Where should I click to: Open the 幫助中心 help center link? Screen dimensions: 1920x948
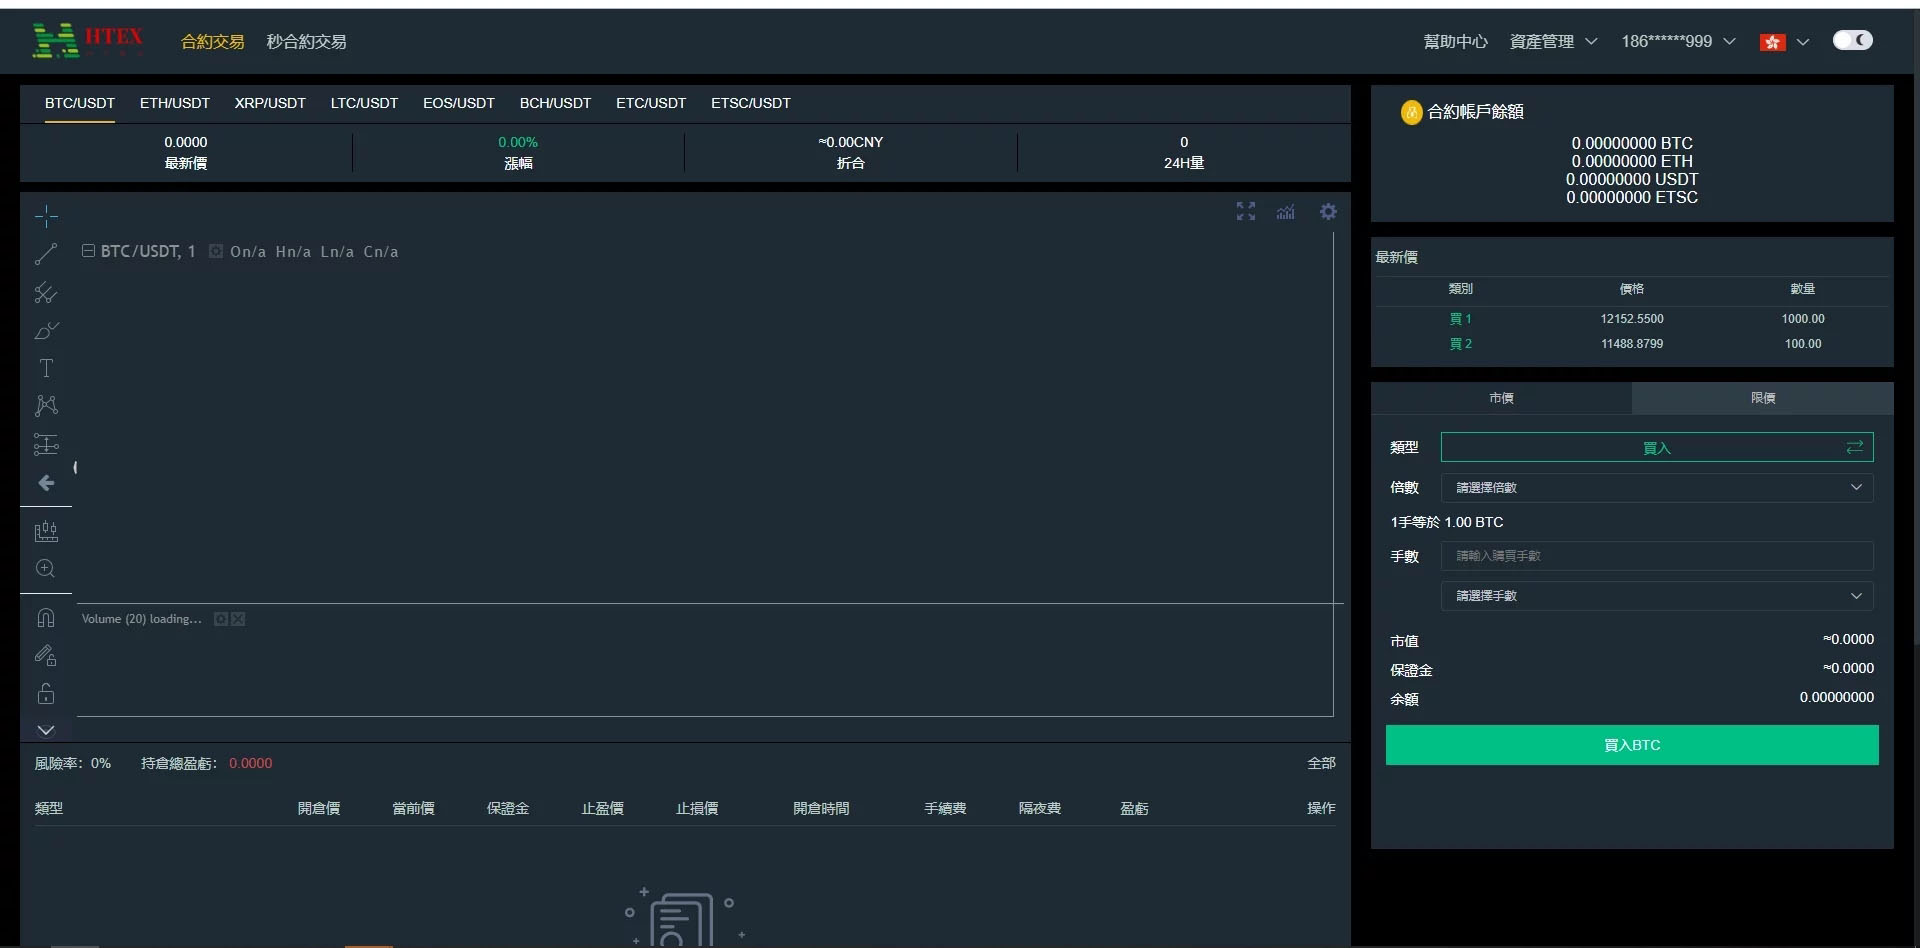(x=1455, y=42)
